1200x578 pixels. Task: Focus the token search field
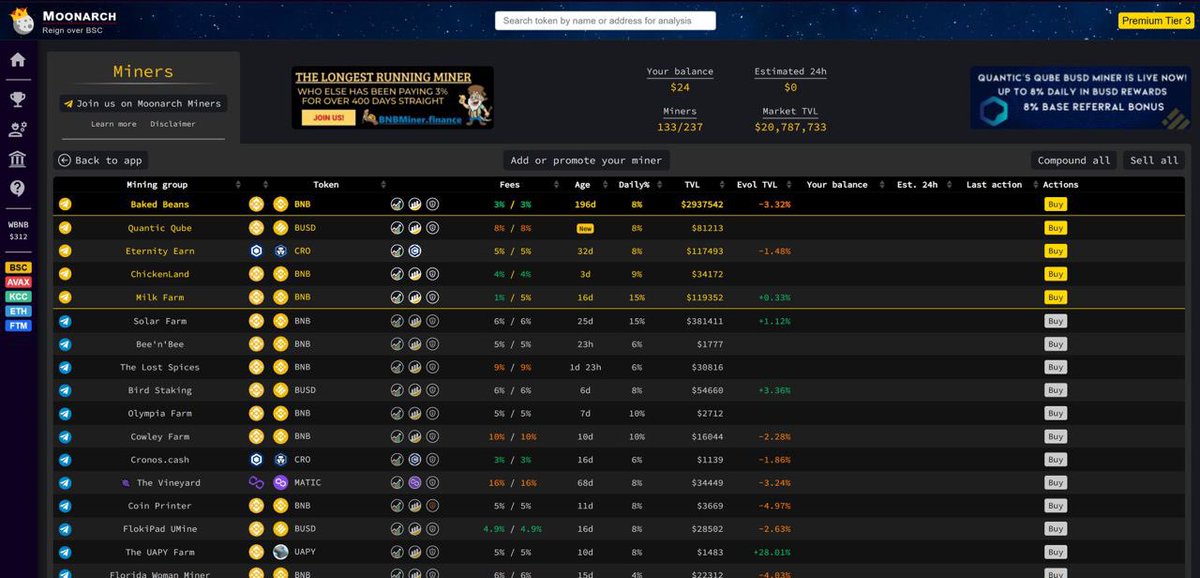605,20
